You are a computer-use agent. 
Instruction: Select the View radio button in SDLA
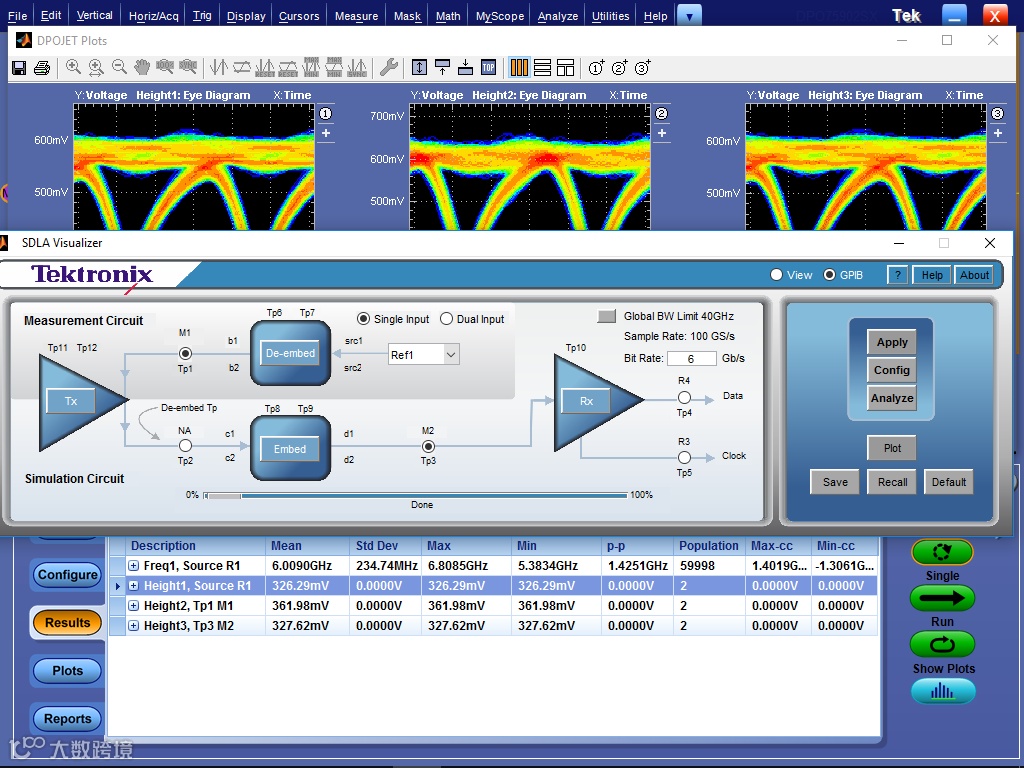point(776,275)
